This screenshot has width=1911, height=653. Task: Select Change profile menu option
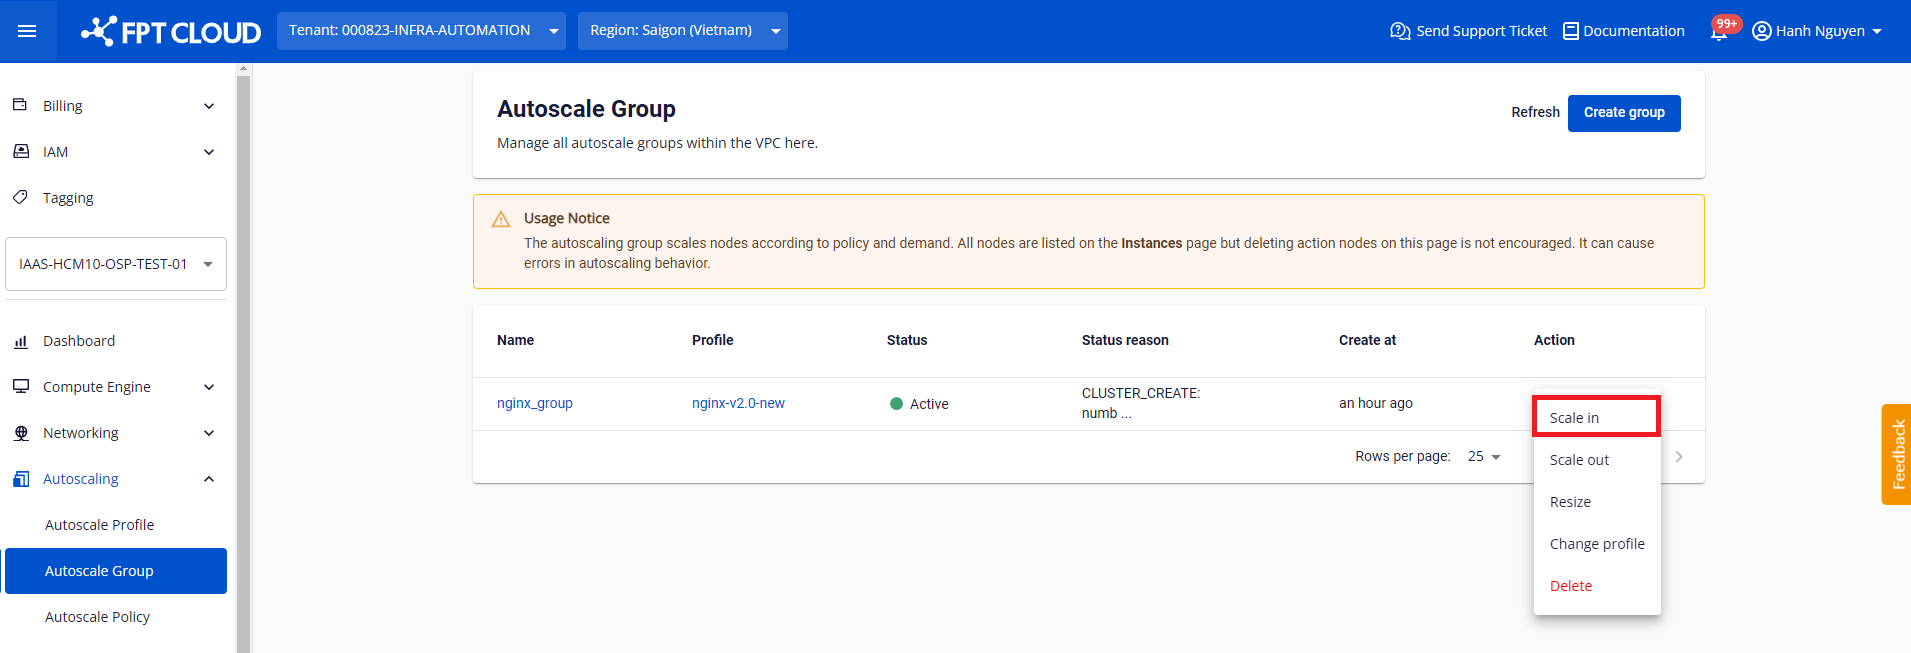point(1596,544)
